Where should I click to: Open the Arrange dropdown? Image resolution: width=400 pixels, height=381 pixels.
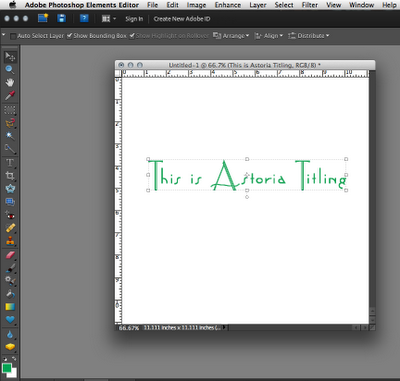click(x=231, y=36)
